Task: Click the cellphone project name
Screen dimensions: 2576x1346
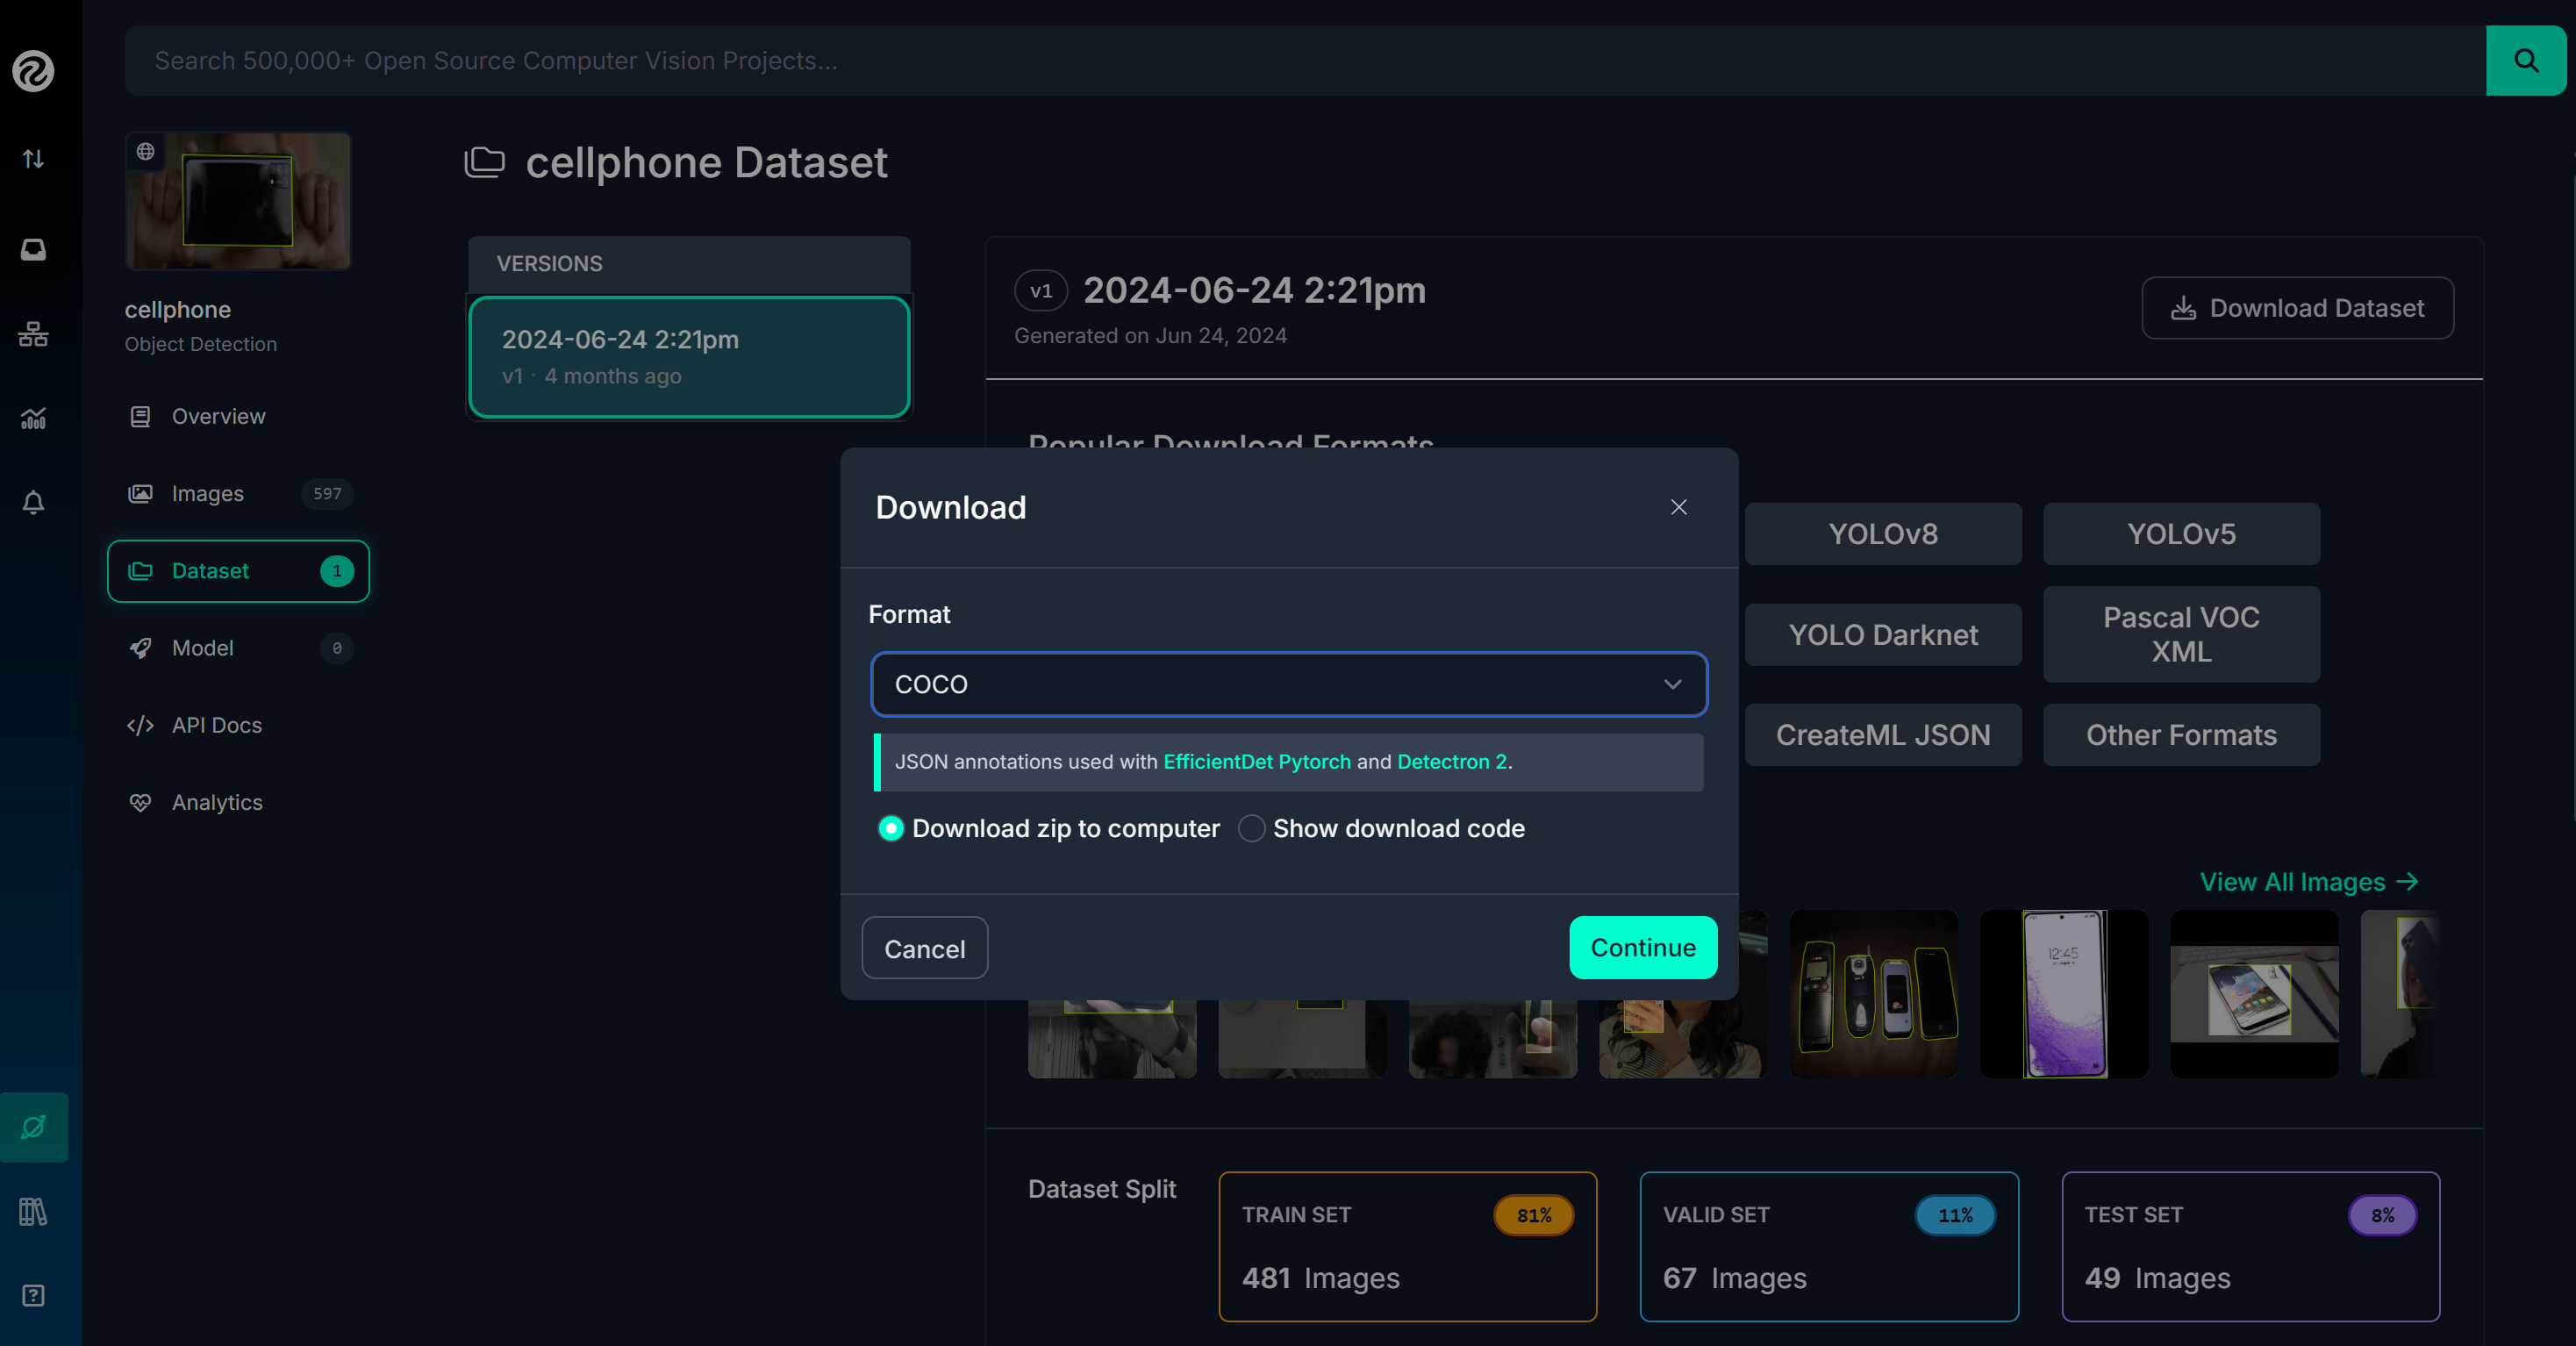Action: [x=177, y=310]
